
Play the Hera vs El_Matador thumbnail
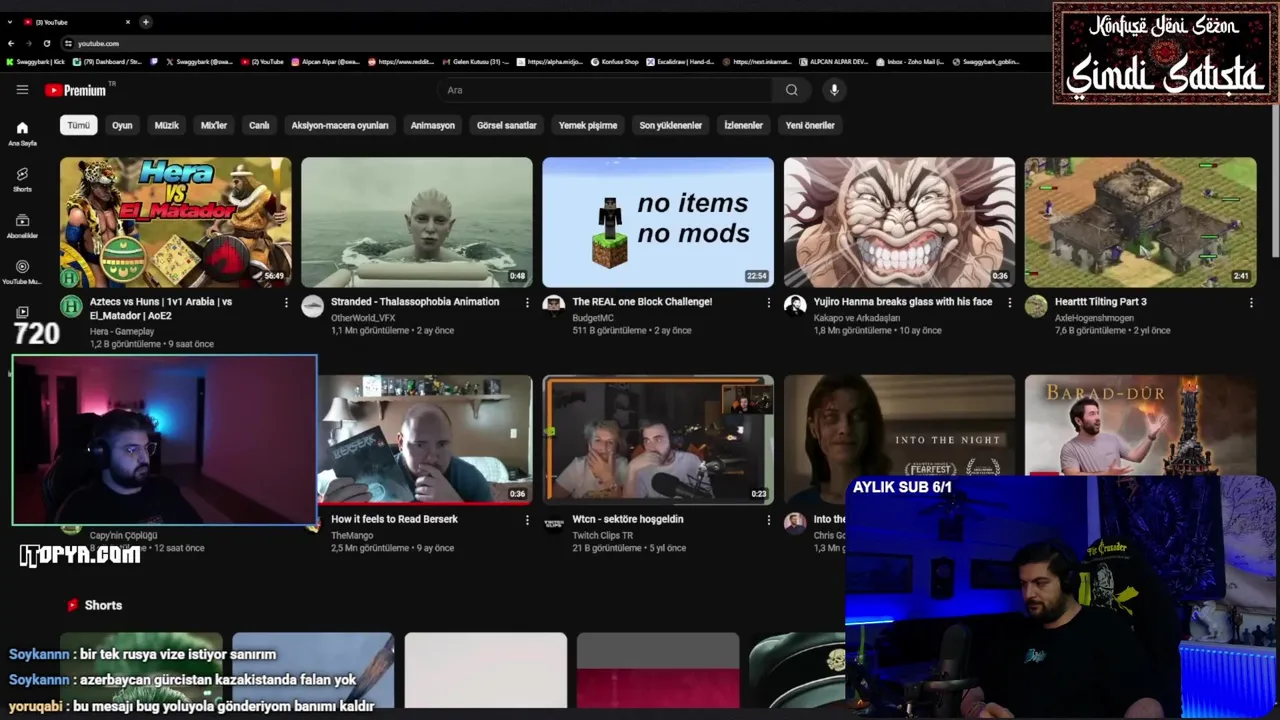(176, 222)
